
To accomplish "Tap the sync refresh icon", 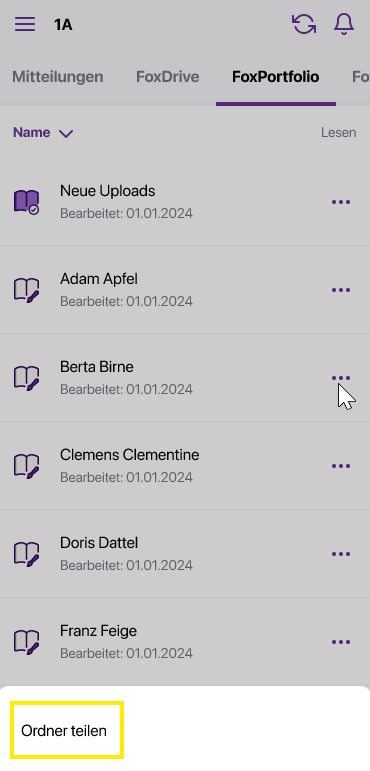I will pyautogui.click(x=304, y=24).
